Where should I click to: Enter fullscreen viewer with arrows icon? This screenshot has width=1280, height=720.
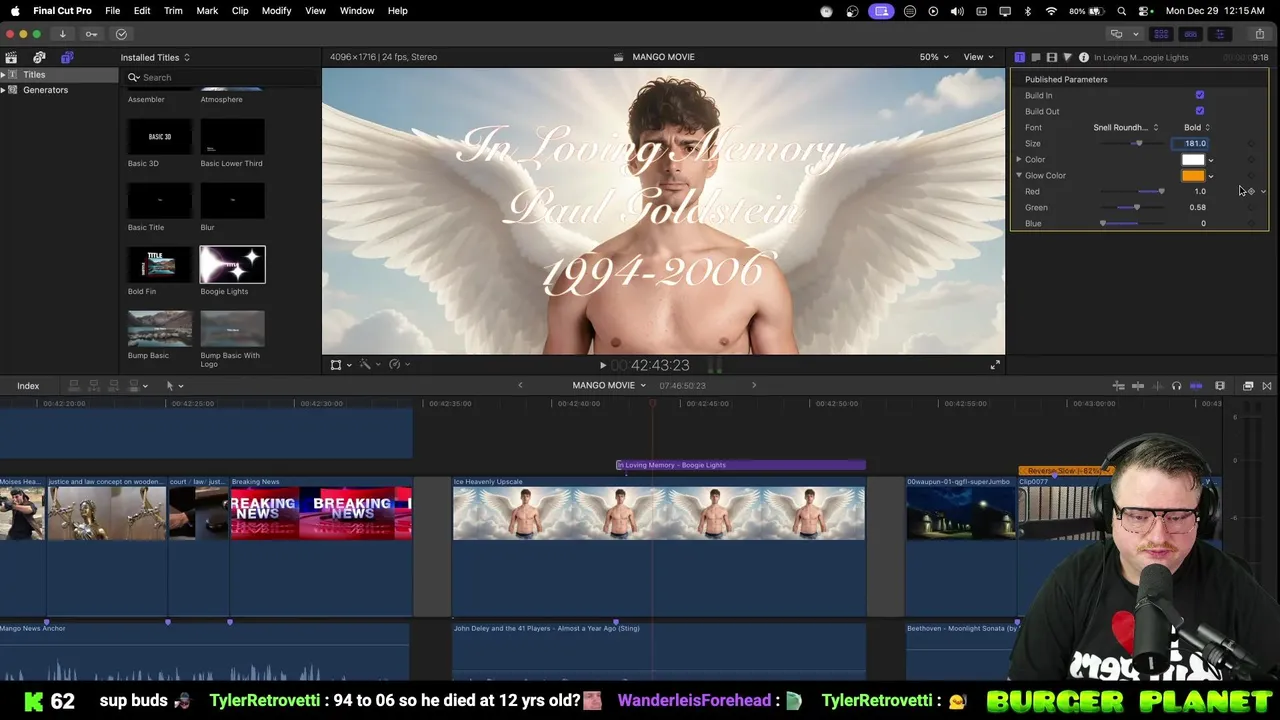click(994, 365)
